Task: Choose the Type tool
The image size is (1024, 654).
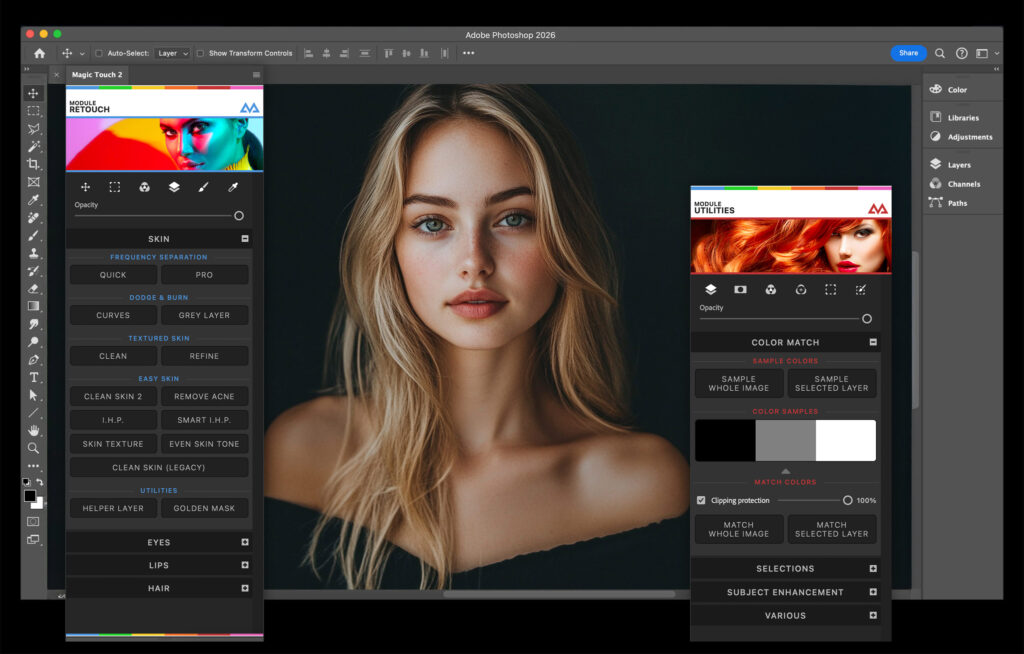Action: (x=33, y=377)
